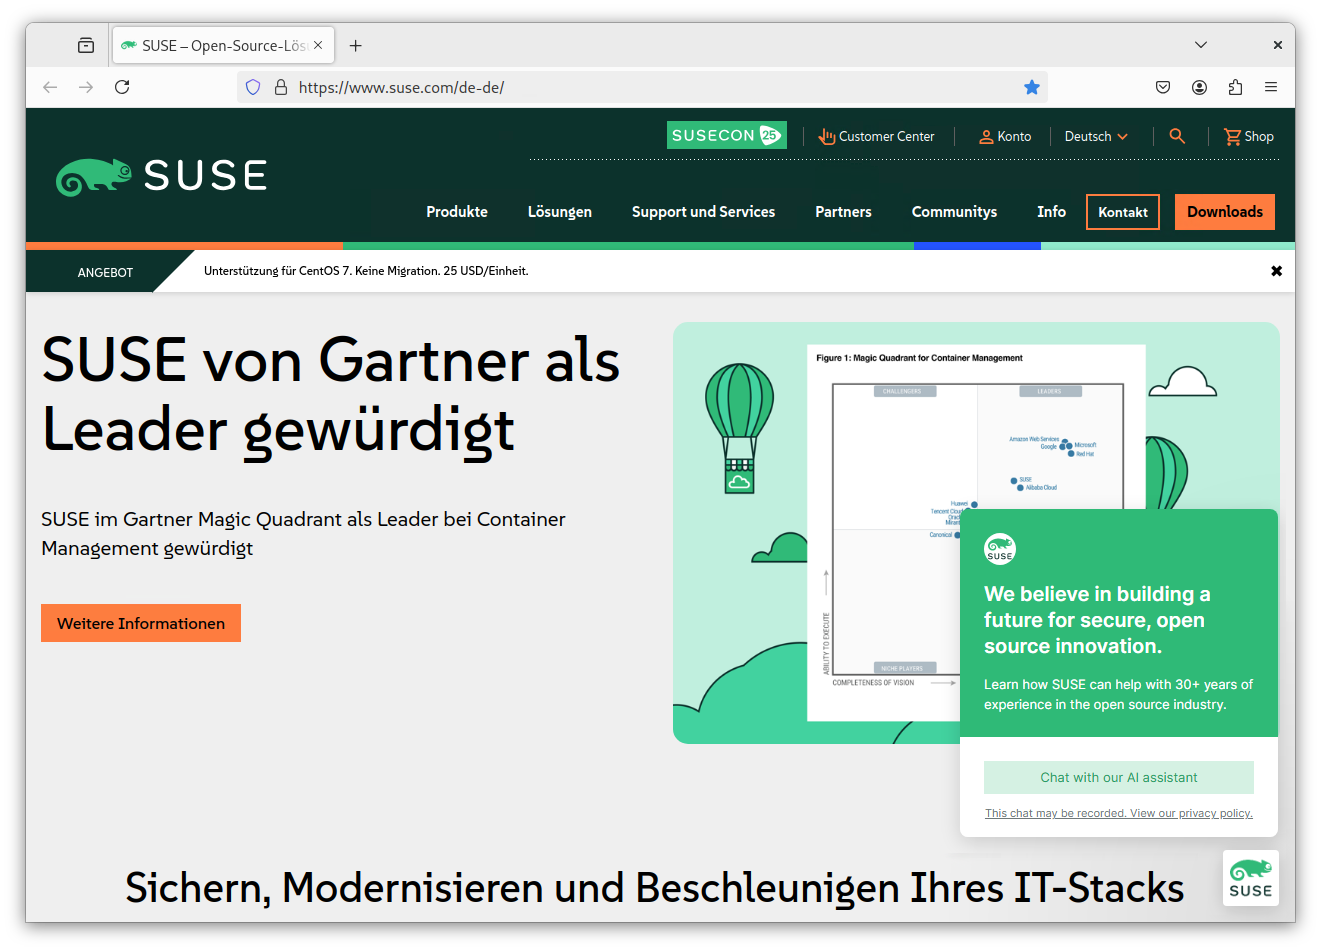Click the site security padlock icon

click(281, 87)
